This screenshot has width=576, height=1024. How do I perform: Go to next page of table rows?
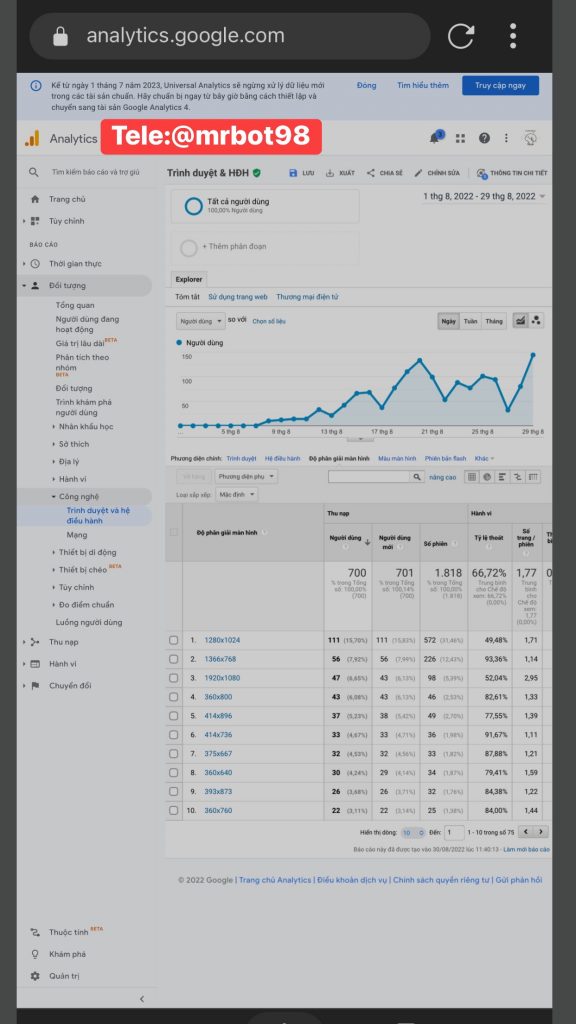click(541, 832)
